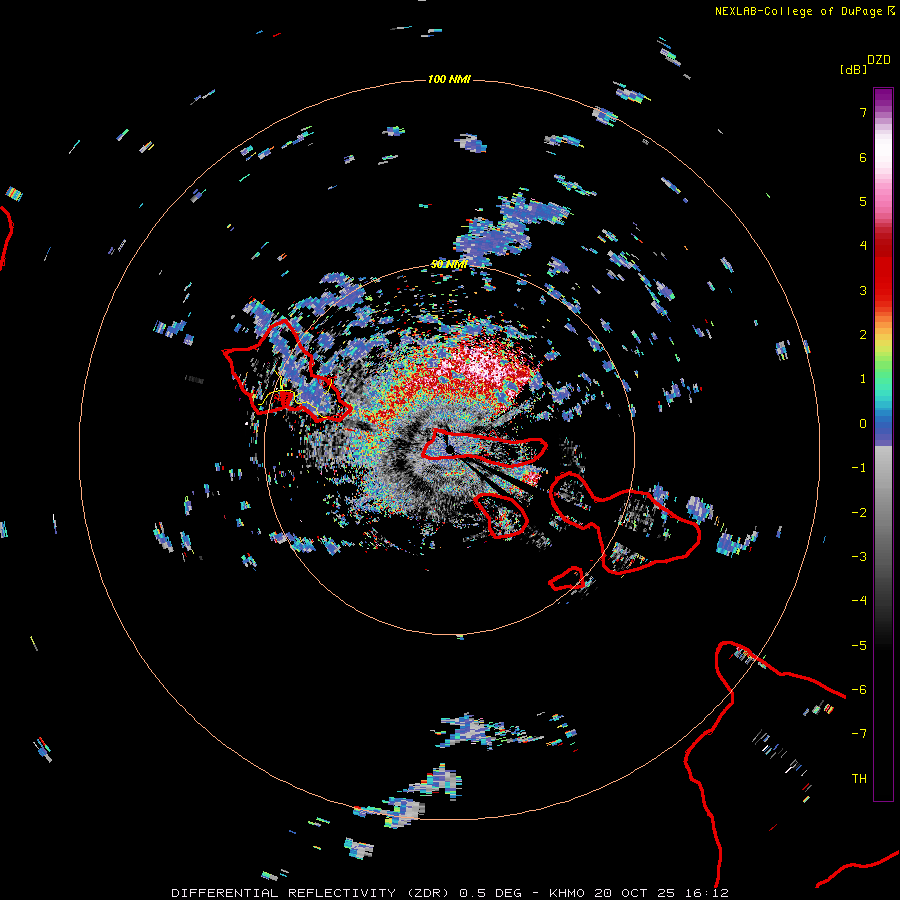Click the 0 value on color scale
The image size is (900, 900).
click(863, 424)
